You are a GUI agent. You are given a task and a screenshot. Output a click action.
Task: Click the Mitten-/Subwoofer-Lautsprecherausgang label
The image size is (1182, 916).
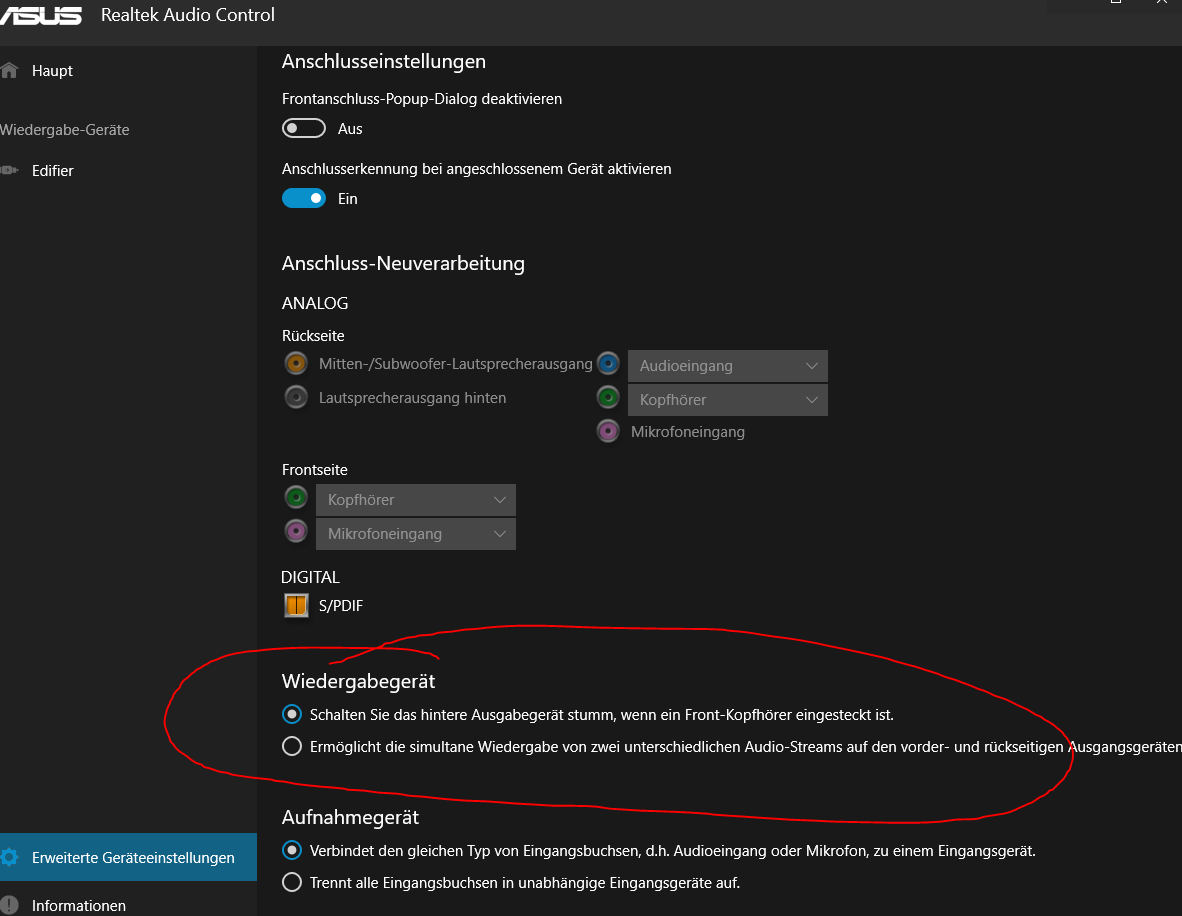coord(455,363)
